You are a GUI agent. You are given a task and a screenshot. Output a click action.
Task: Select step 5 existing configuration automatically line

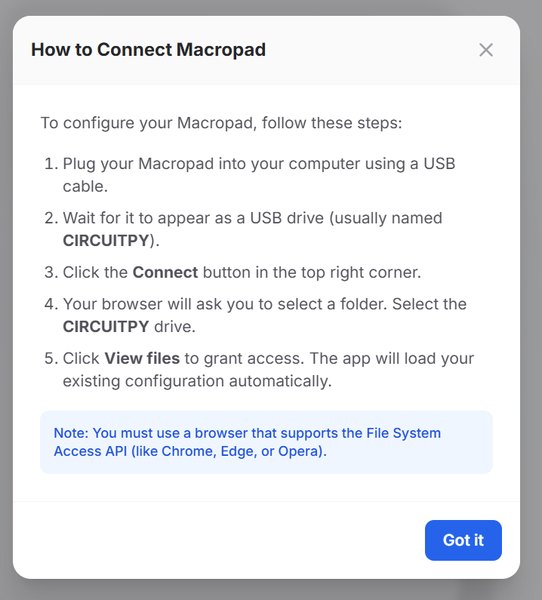[197, 381]
